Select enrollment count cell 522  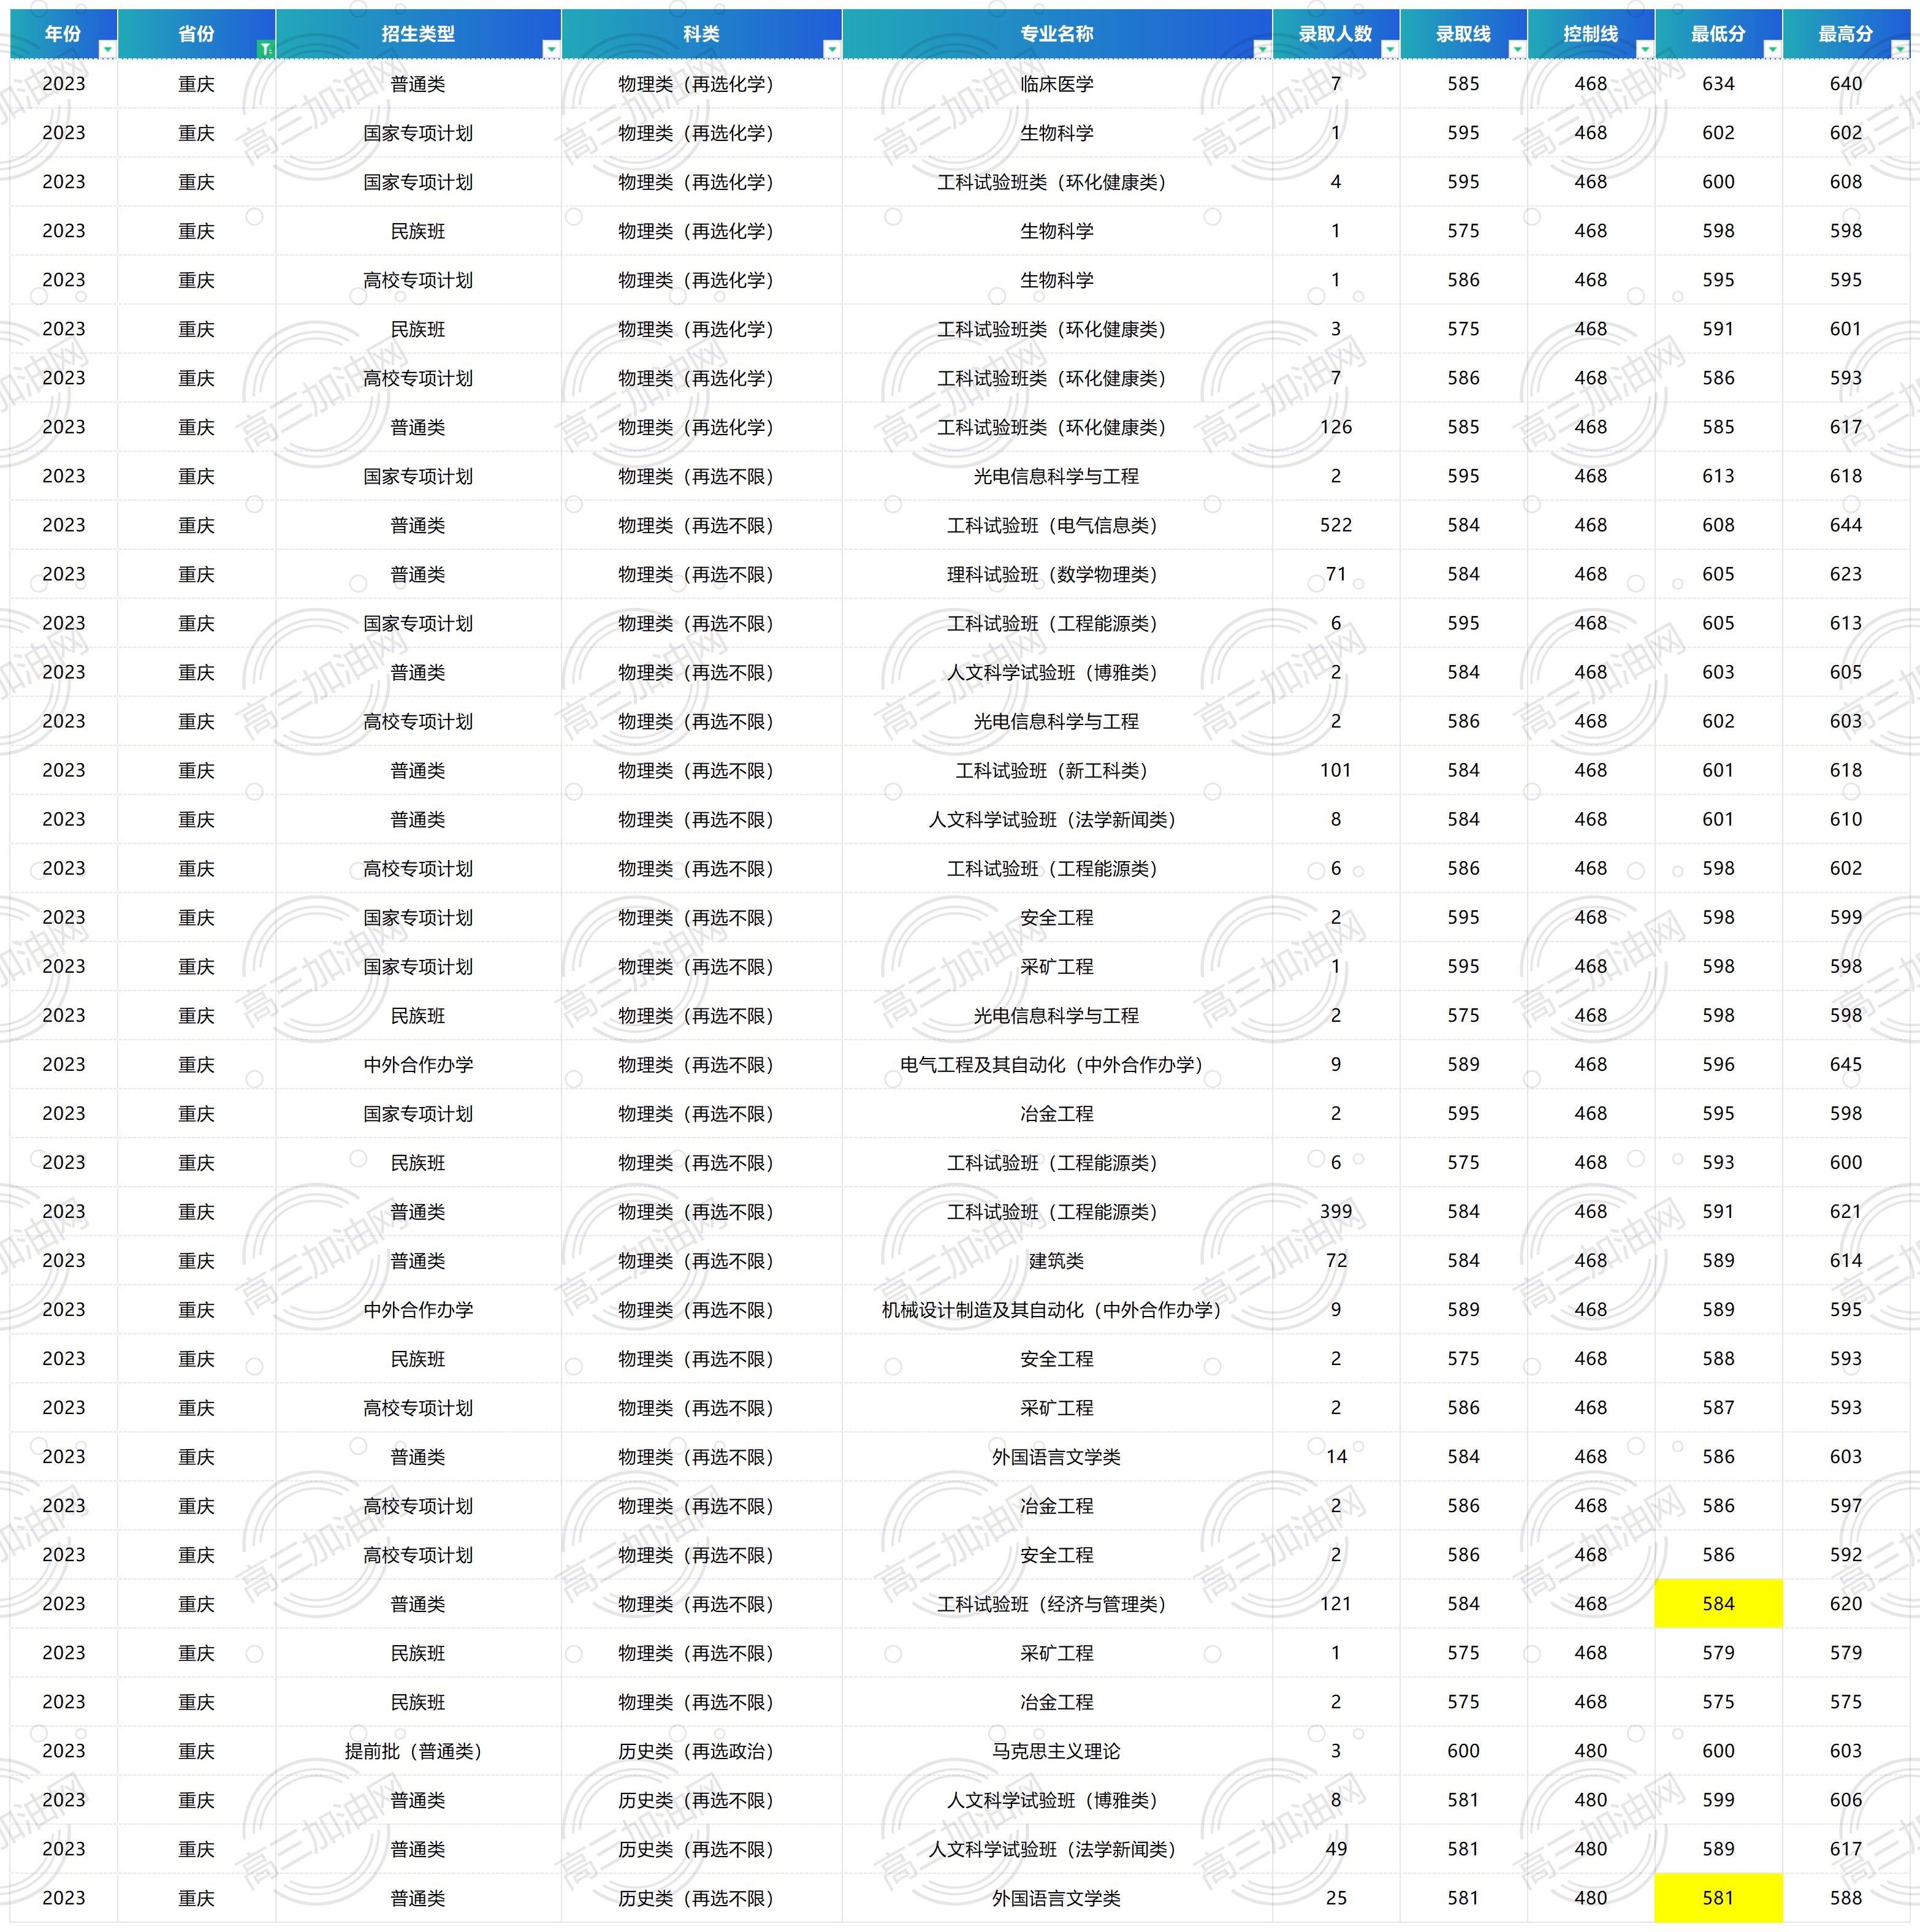1336,525
